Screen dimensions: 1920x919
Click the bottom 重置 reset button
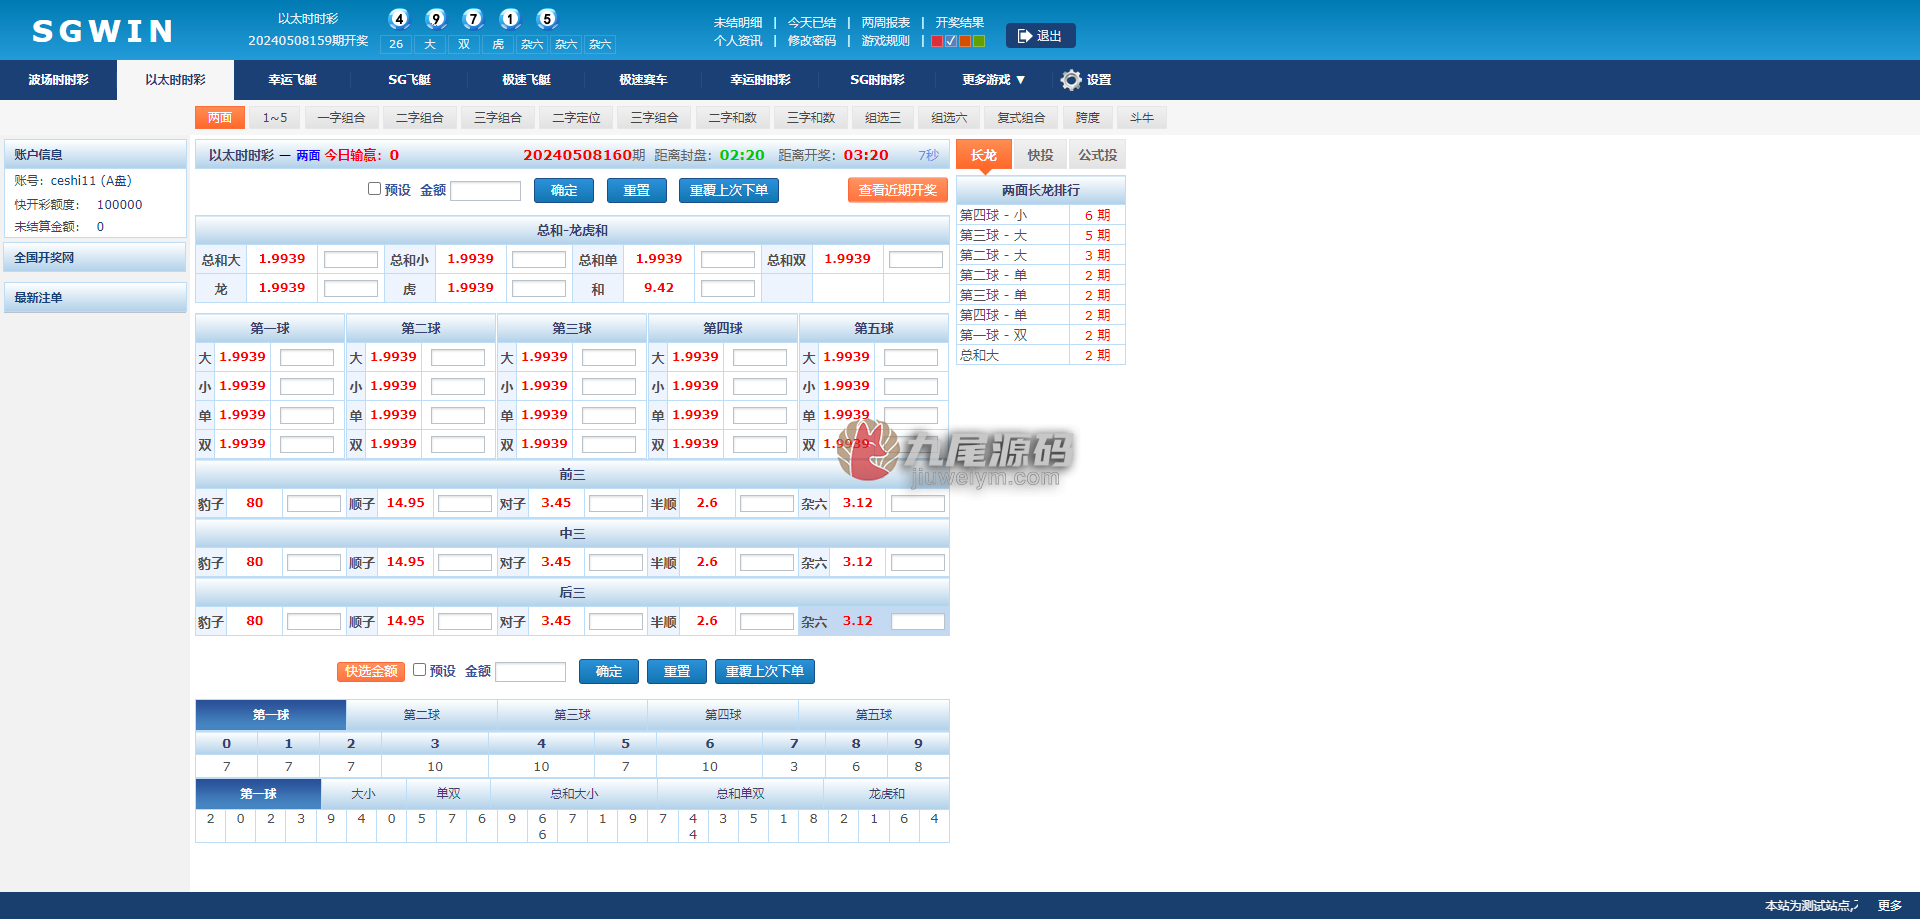click(x=677, y=671)
